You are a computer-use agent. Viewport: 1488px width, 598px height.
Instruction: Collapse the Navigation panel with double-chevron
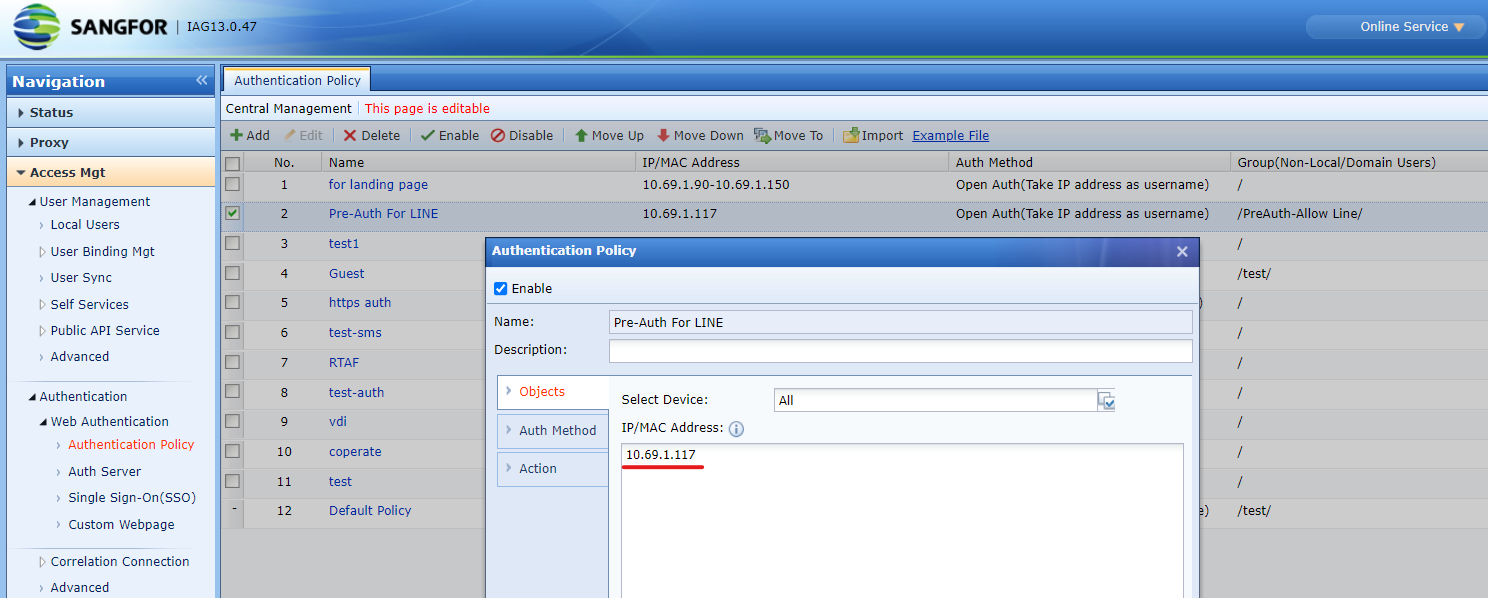tap(202, 81)
